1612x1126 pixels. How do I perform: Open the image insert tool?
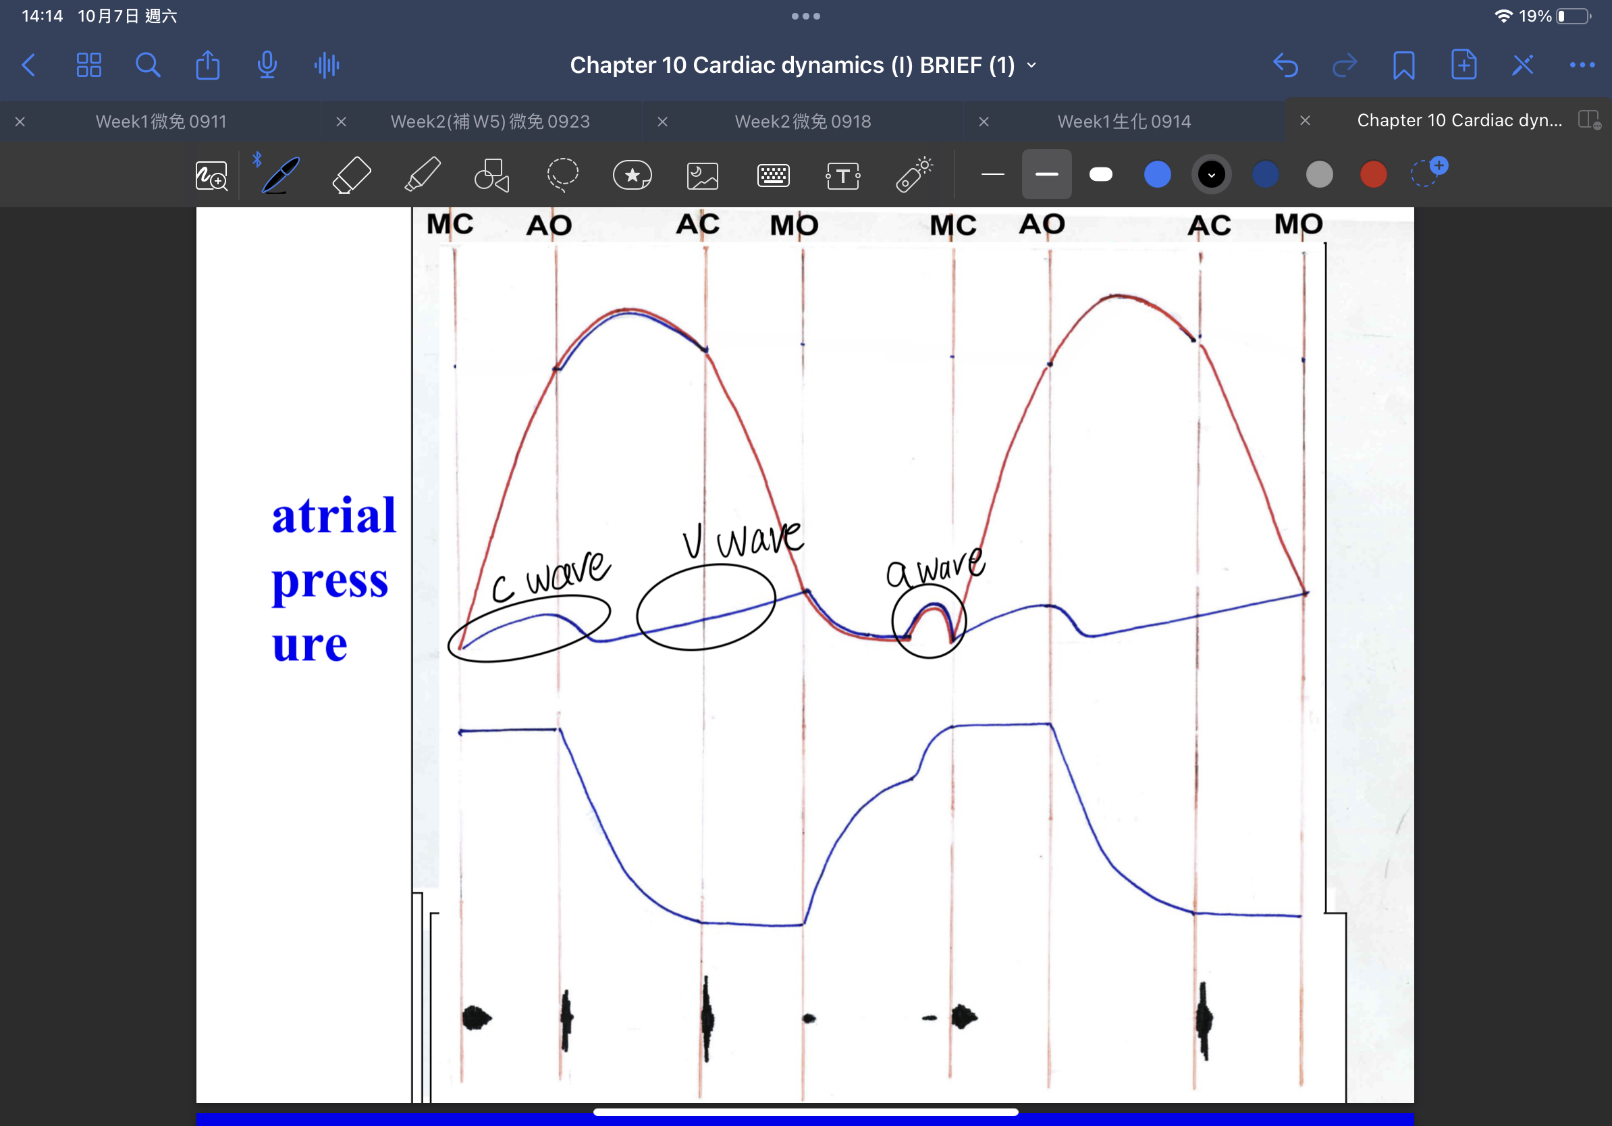[x=703, y=176]
